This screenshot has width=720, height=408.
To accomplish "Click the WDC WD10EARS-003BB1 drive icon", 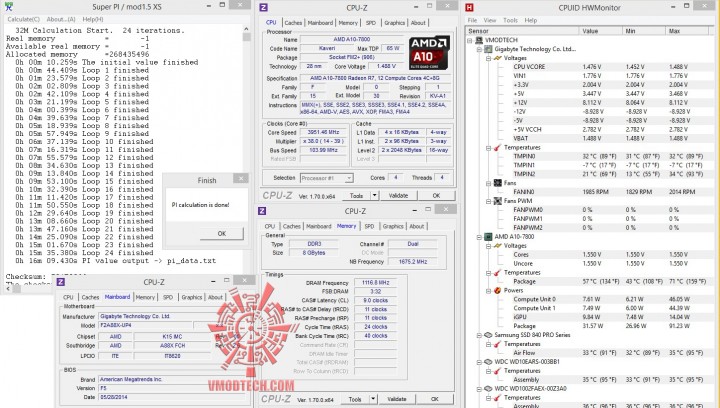I will tap(488, 362).
